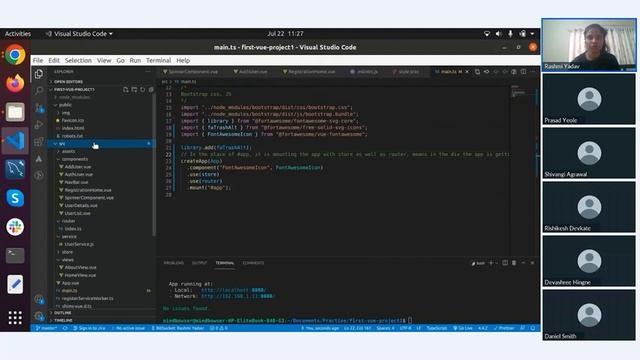Open Files app from the dock
Viewport: 640px width, 360px height.
[15, 112]
